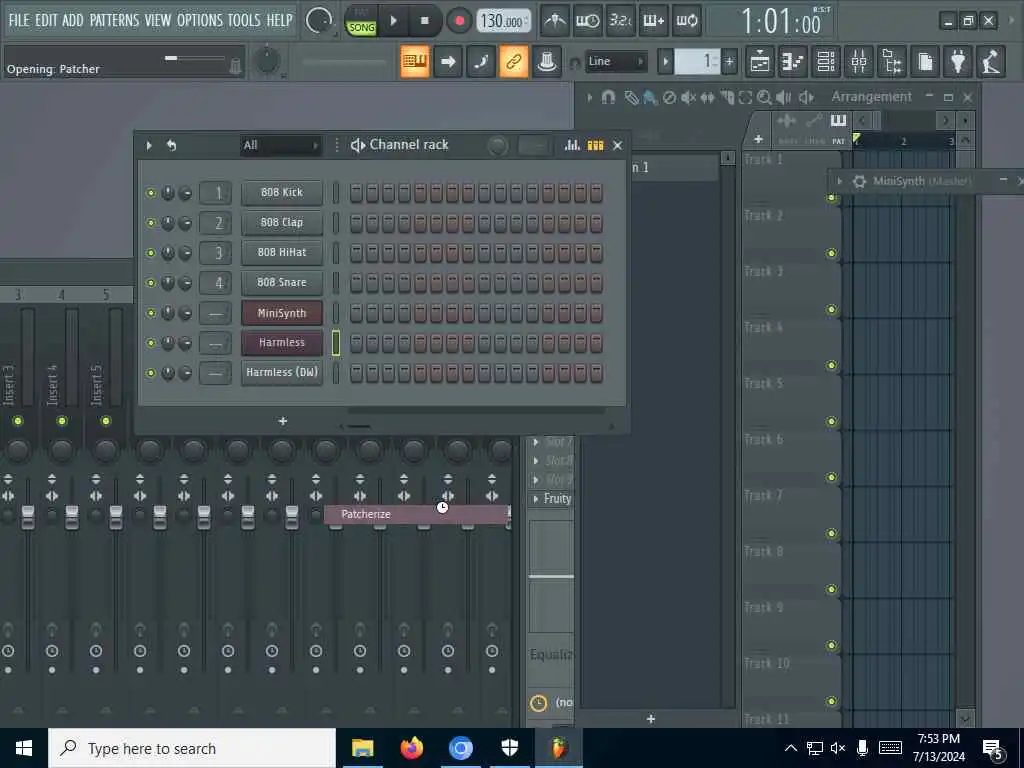The image size is (1024, 768).
Task: Click the main master pitch knob
Action: click(266, 60)
